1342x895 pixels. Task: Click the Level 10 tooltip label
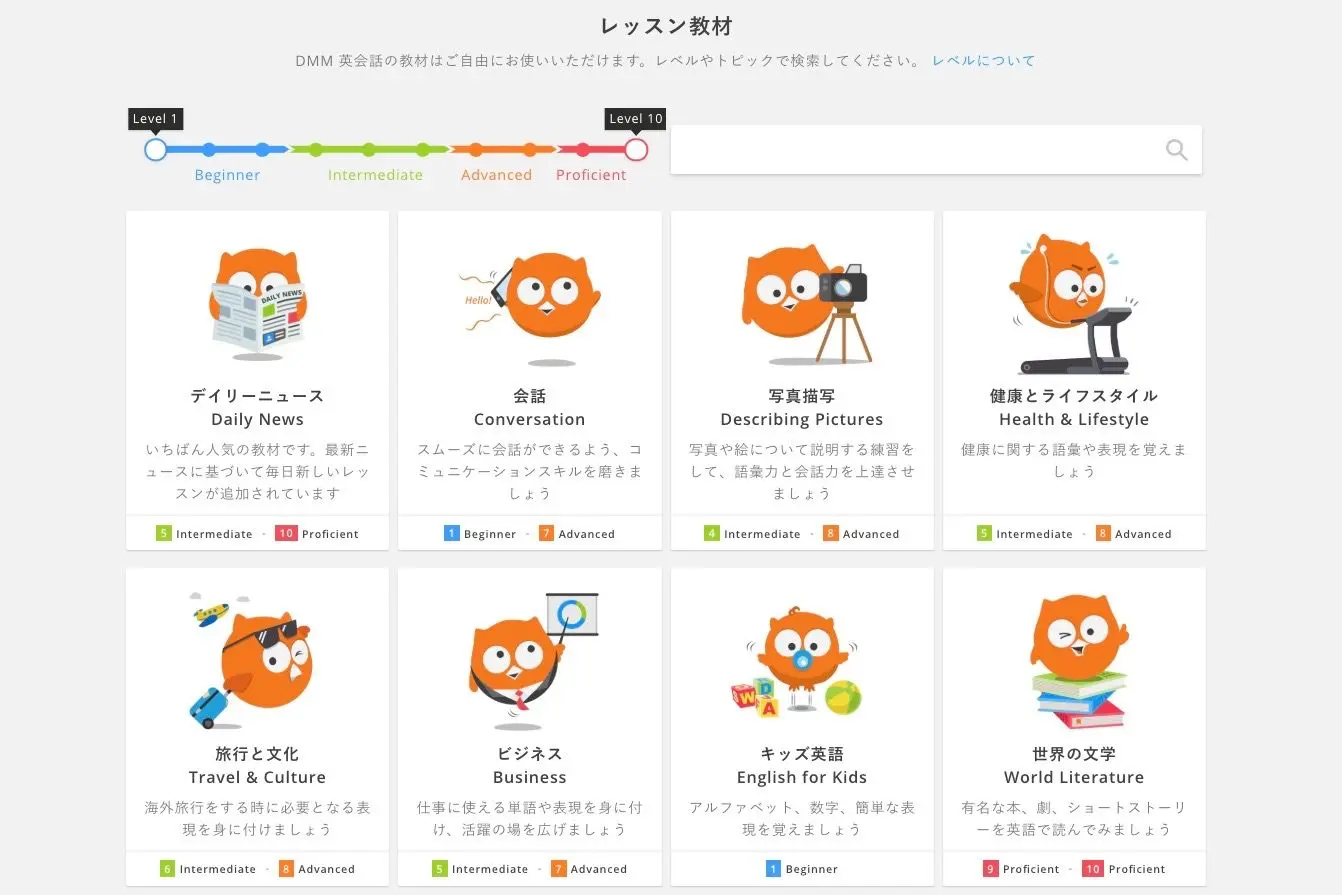point(636,118)
